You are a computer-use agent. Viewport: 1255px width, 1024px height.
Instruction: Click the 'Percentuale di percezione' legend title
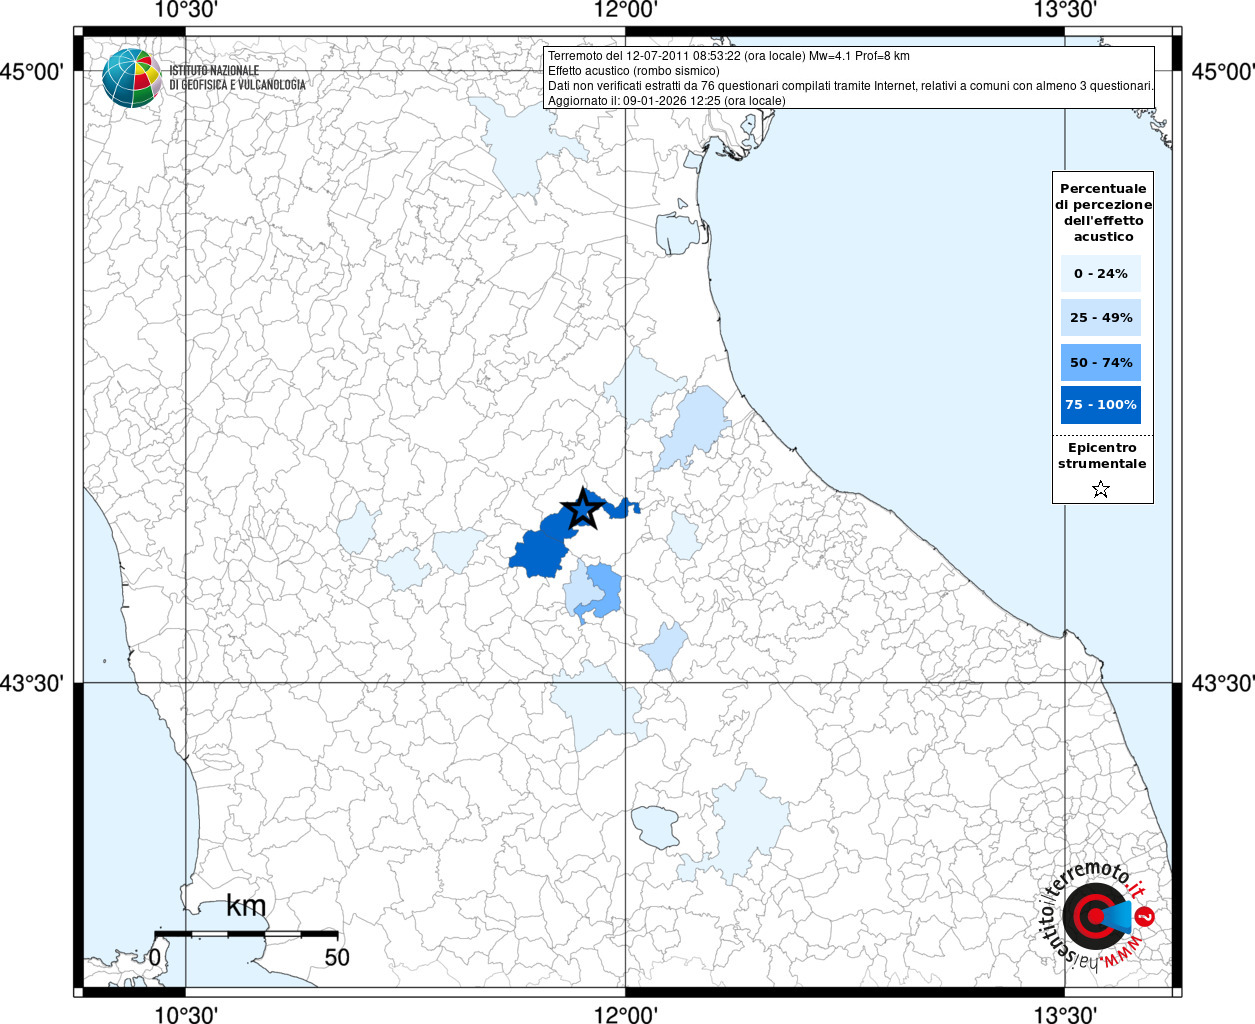click(1103, 212)
